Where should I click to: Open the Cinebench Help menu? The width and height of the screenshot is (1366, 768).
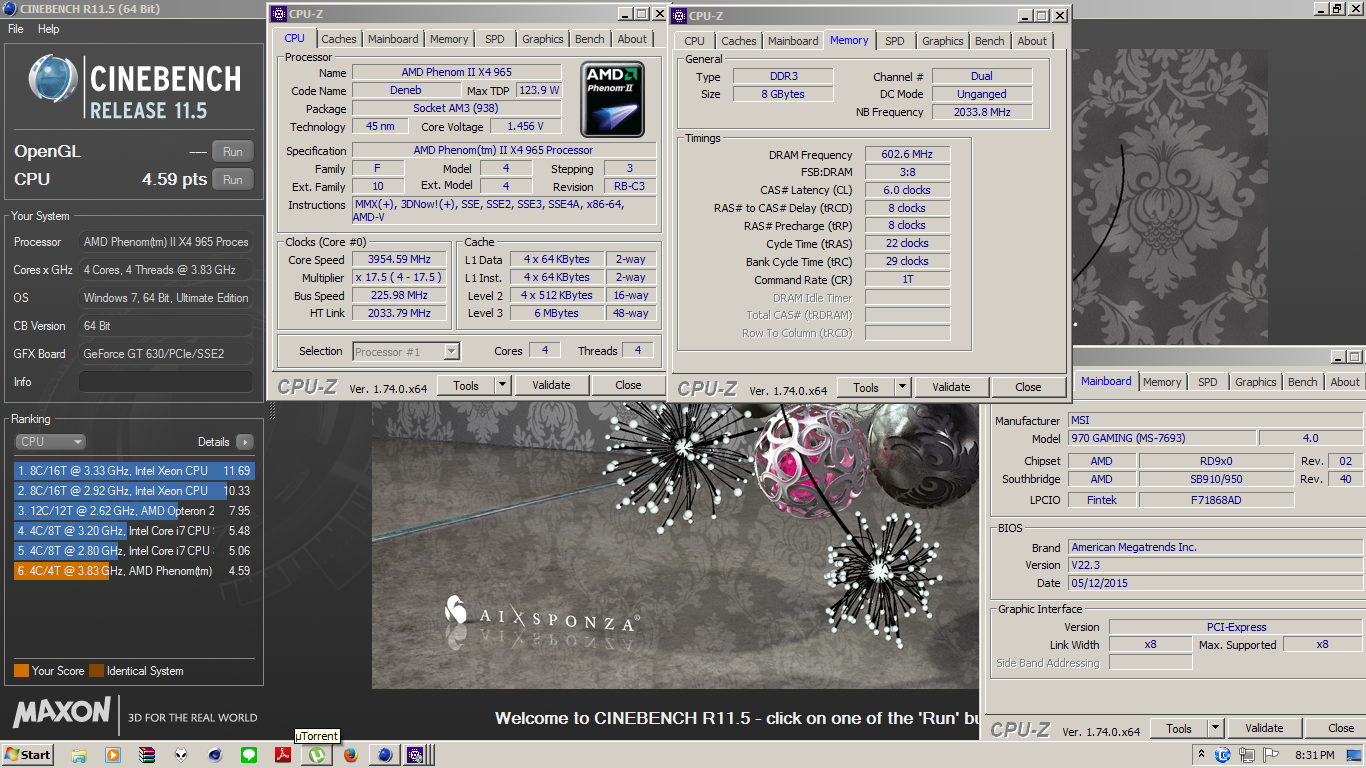click(49, 29)
